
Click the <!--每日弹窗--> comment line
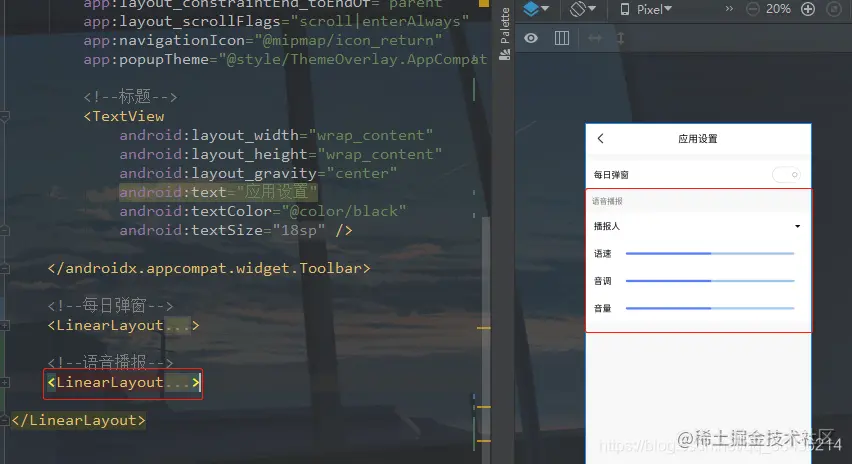tap(110, 306)
